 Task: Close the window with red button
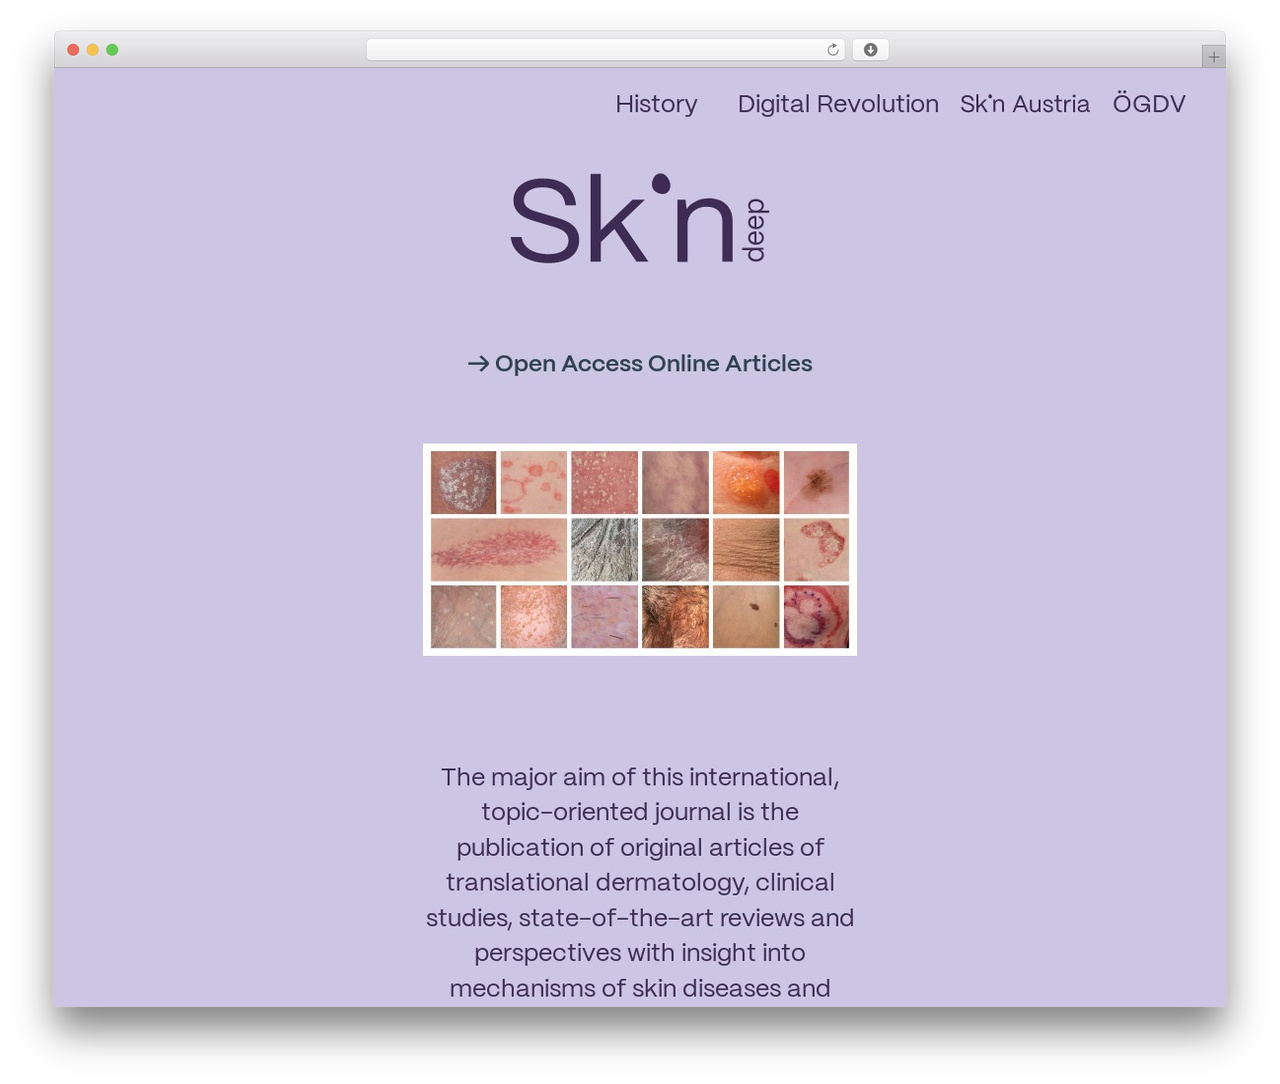pos(73,50)
